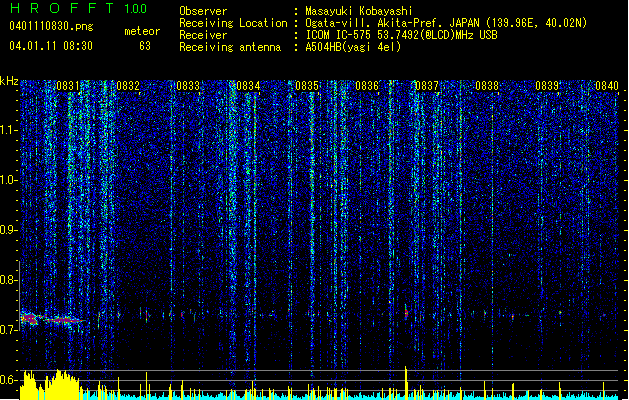Viewport: 629px width, 400px height.
Task: Click observer name Masayuki Kobayashi
Action: 359,11
